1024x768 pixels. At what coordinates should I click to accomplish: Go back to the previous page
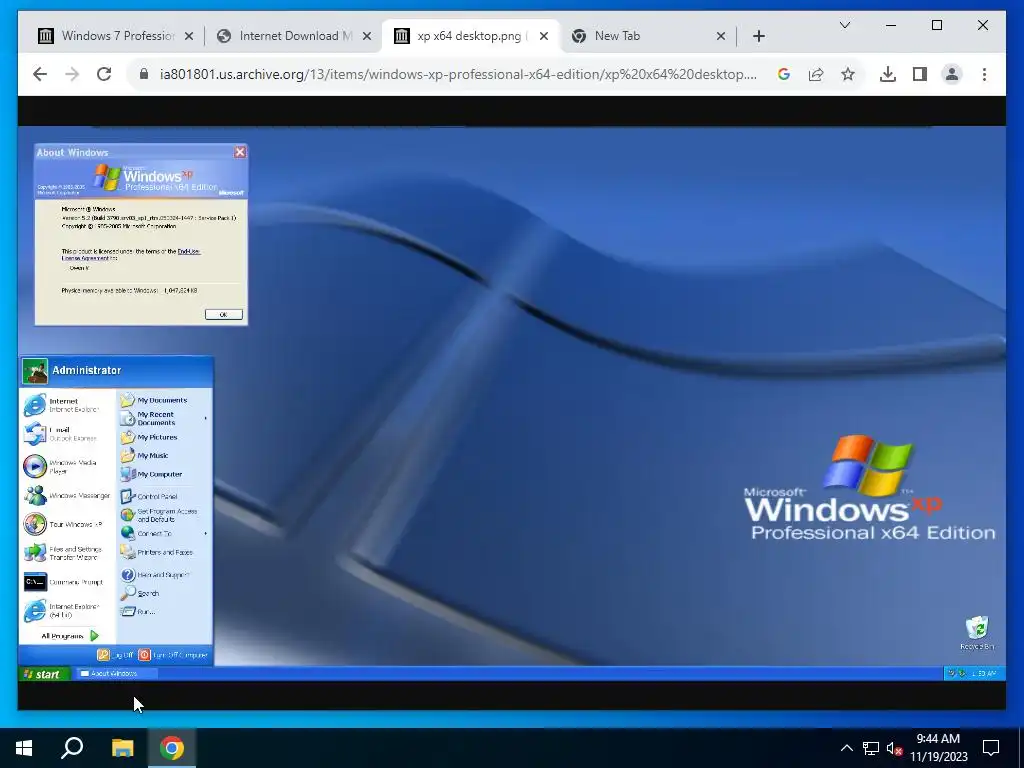point(40,74)
